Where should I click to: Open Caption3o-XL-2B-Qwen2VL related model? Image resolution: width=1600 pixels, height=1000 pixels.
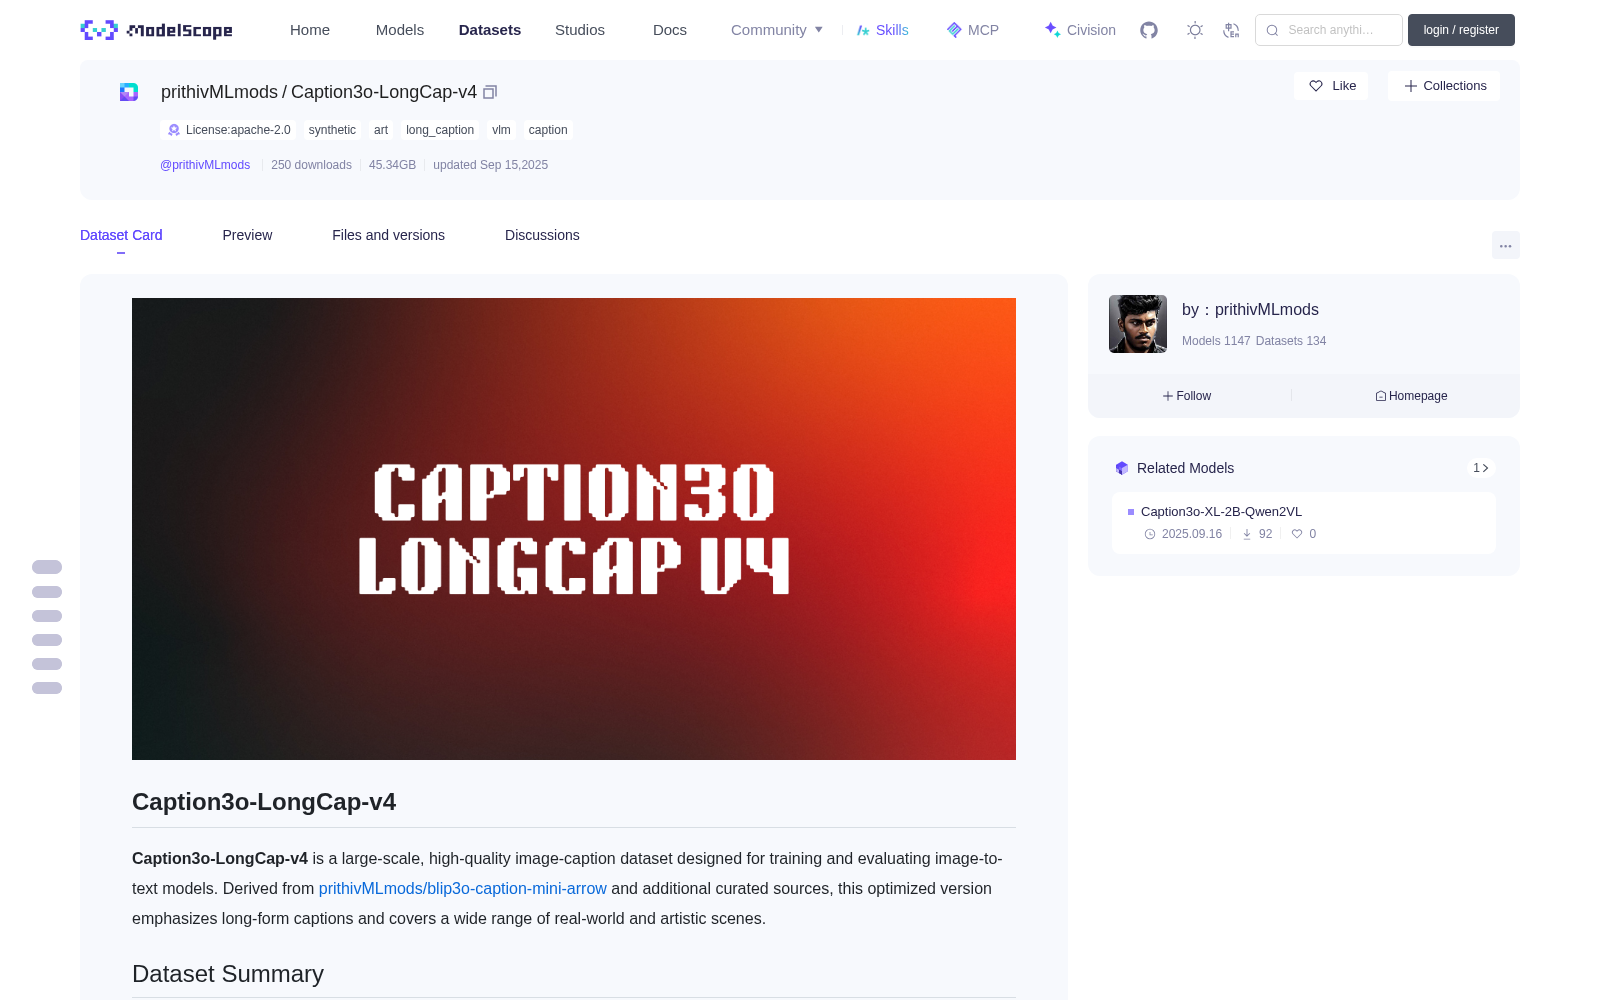tap(1221, 511)
